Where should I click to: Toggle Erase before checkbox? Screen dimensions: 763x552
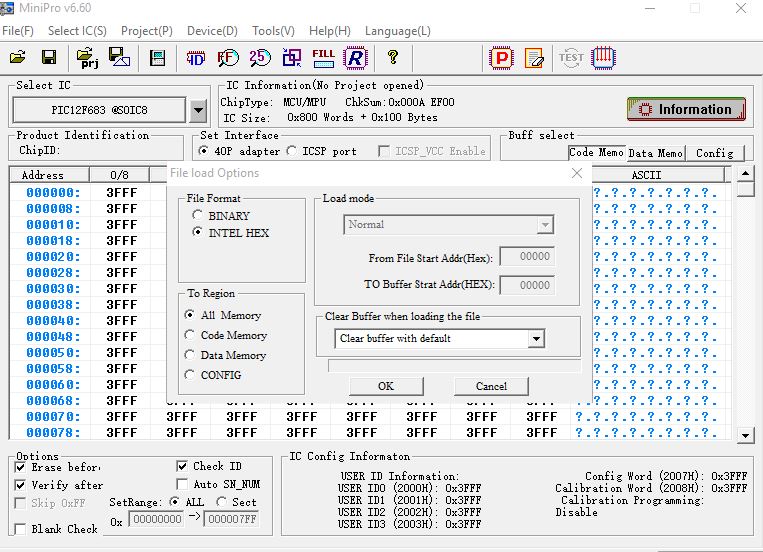pos(20,467)
